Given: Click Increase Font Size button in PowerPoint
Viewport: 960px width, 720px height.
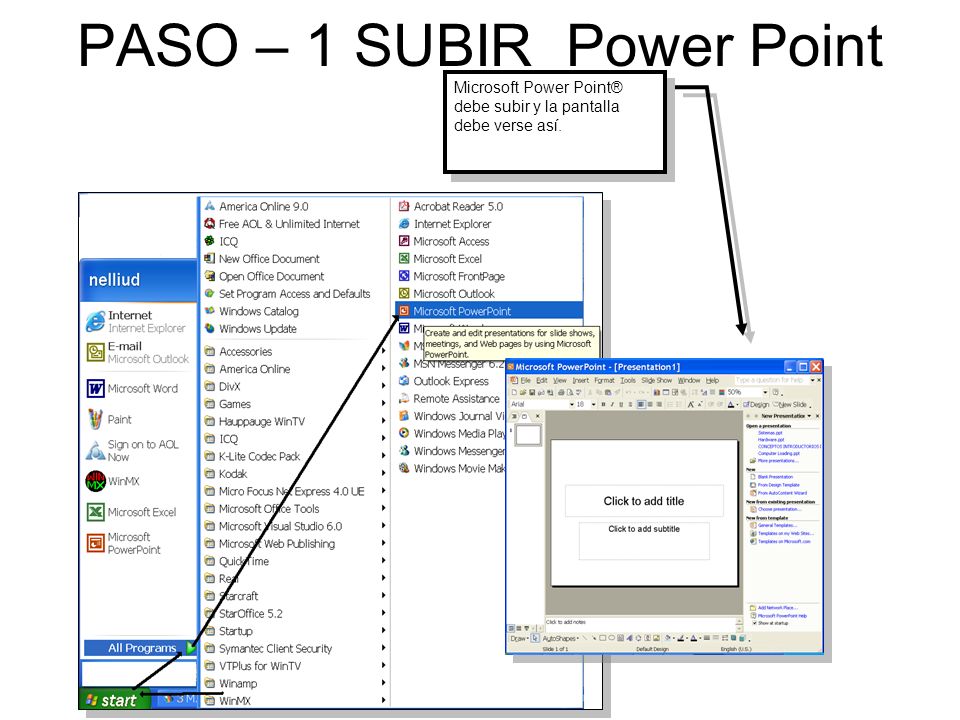Looking at the screenshot, I should tap(691, 404).
